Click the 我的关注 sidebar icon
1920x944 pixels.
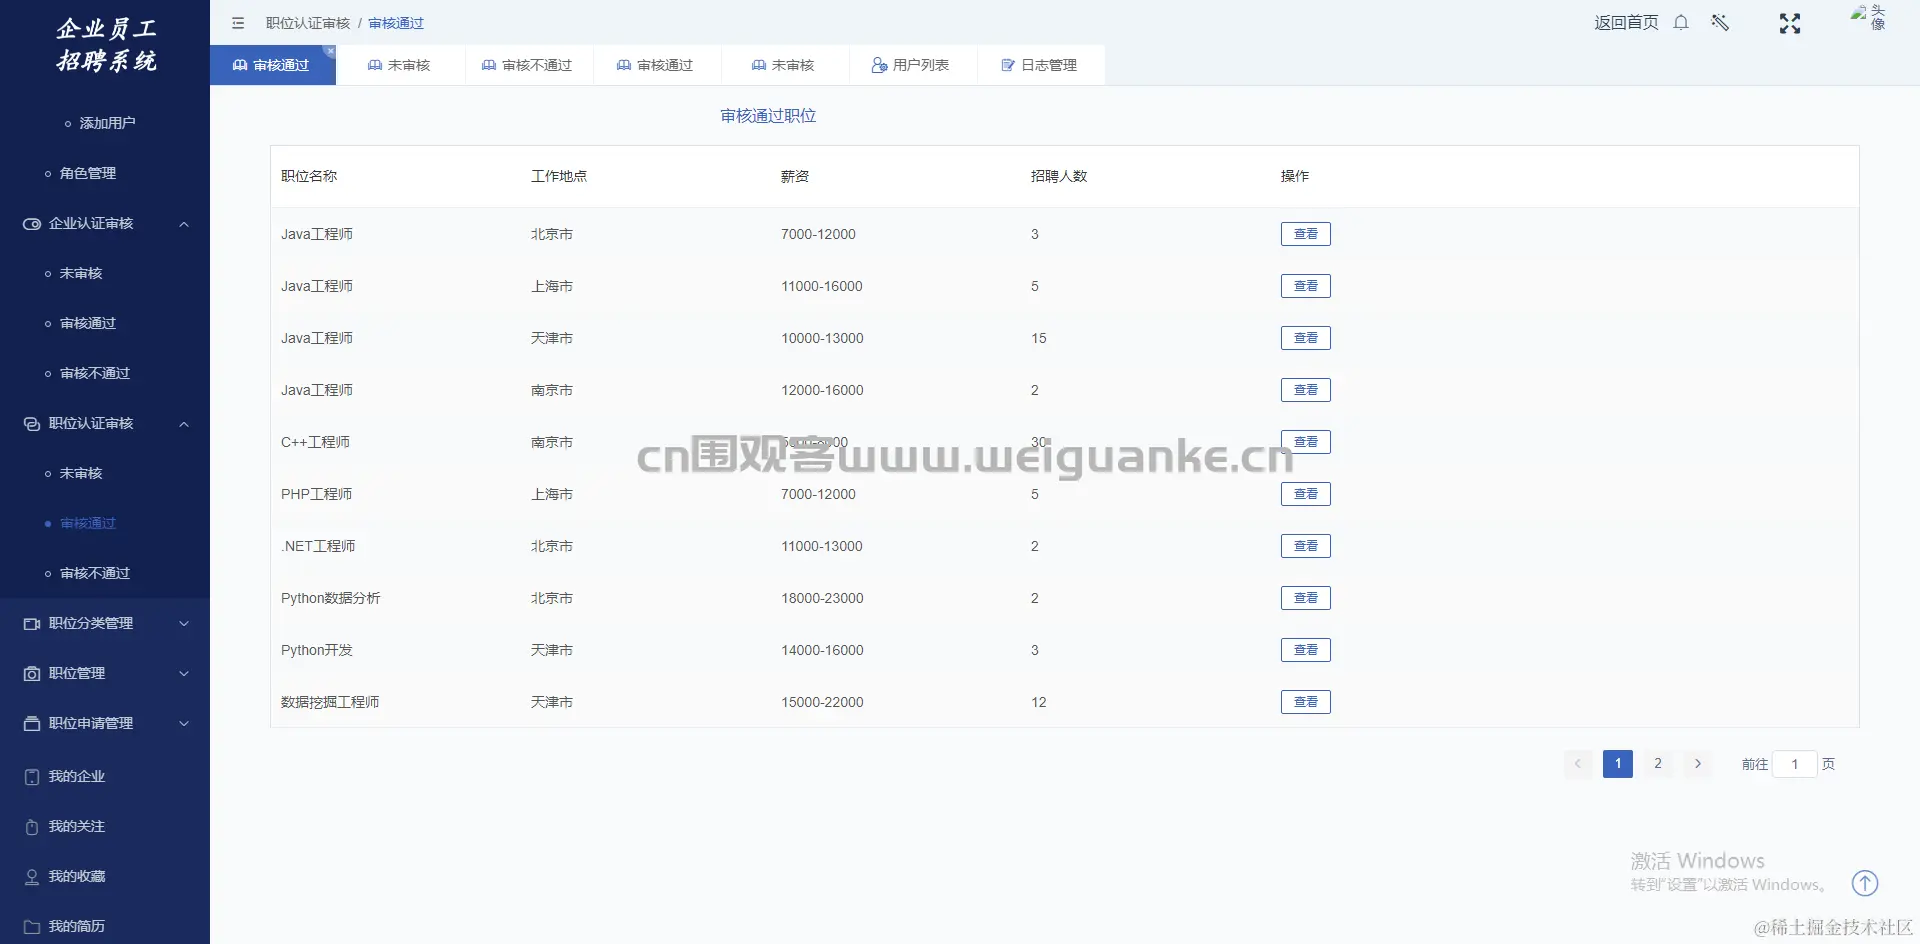point(32,827)
